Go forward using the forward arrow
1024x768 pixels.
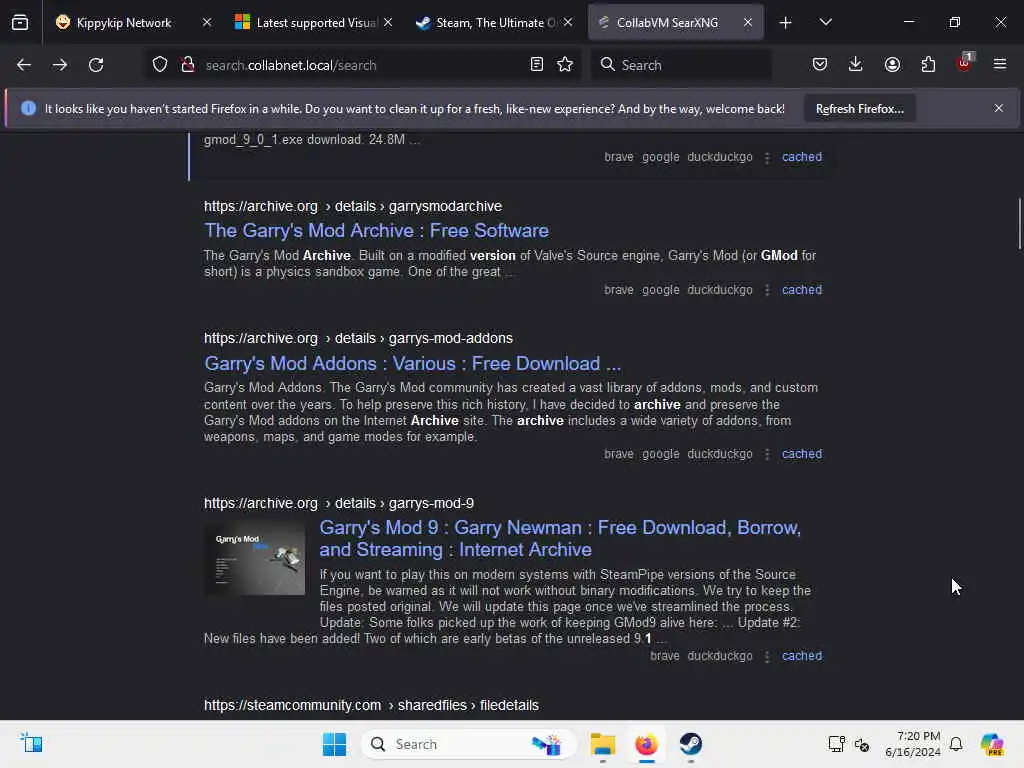[x=59, y=65]
